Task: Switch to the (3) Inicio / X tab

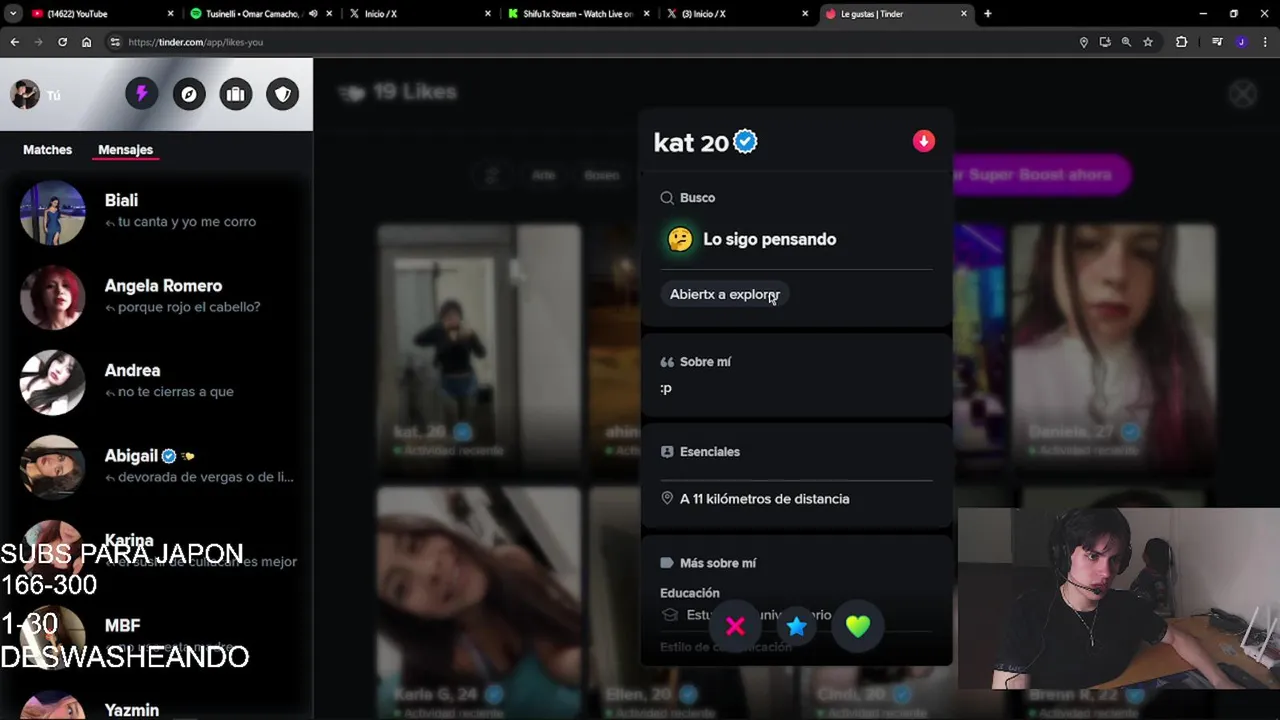Action: click(737, 14)
